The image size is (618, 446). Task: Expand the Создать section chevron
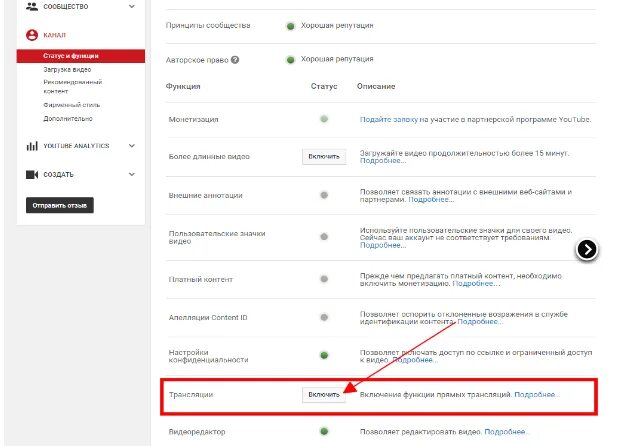pyautogui.click(x=132, y=174)
